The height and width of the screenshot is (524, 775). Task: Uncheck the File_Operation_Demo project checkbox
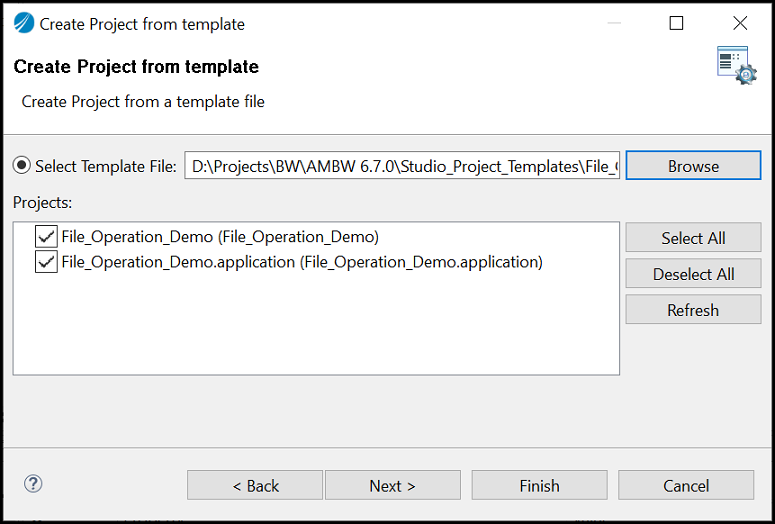(46, 237)
